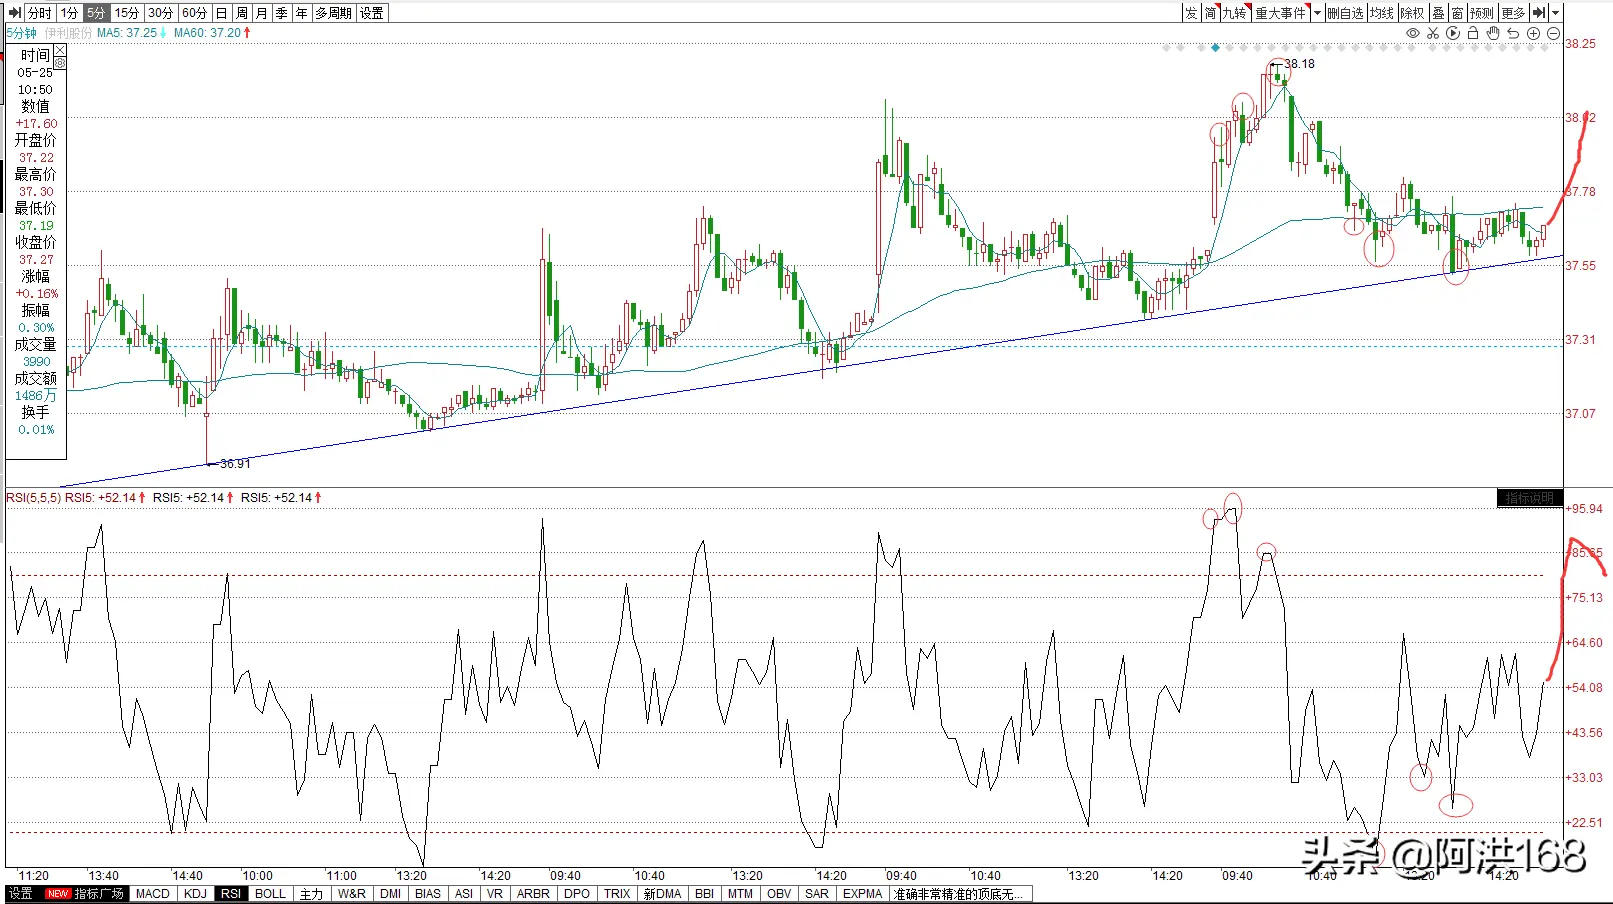Open dropdown arrow next to 重大事件
This screenshot has width=1613, height=904.
pos(1317,13)
